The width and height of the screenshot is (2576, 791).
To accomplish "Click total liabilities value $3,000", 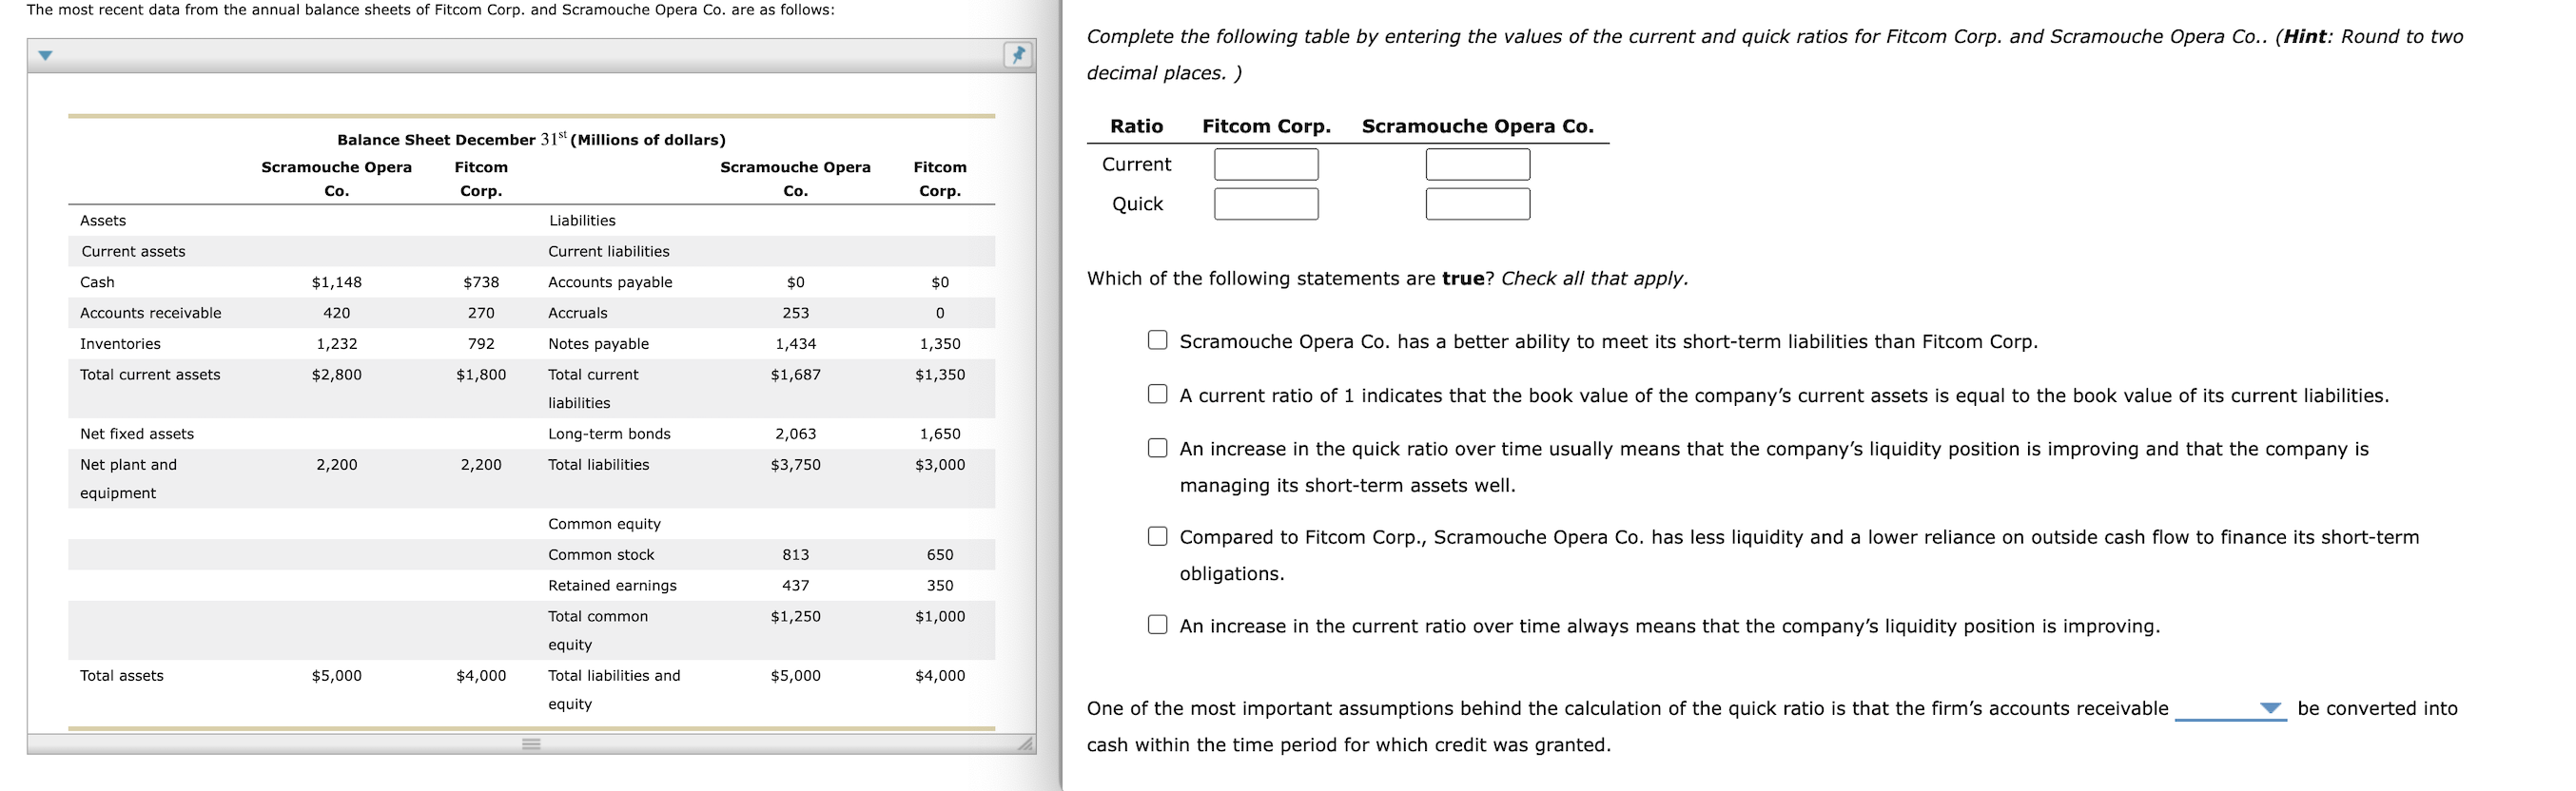I will pyautogui.click(x=940, y=465).
